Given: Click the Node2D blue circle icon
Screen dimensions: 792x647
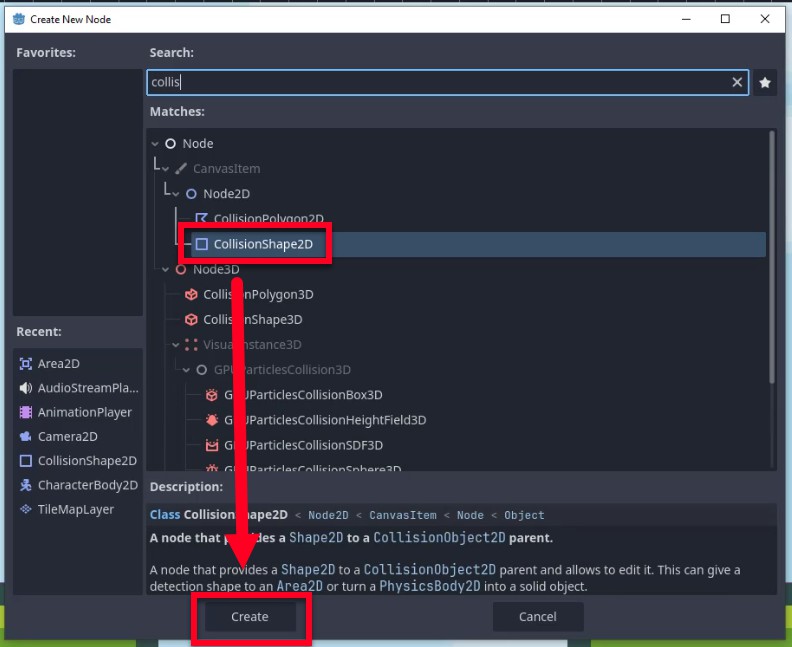Looking at the screenshot, I should tap(191, 194).
